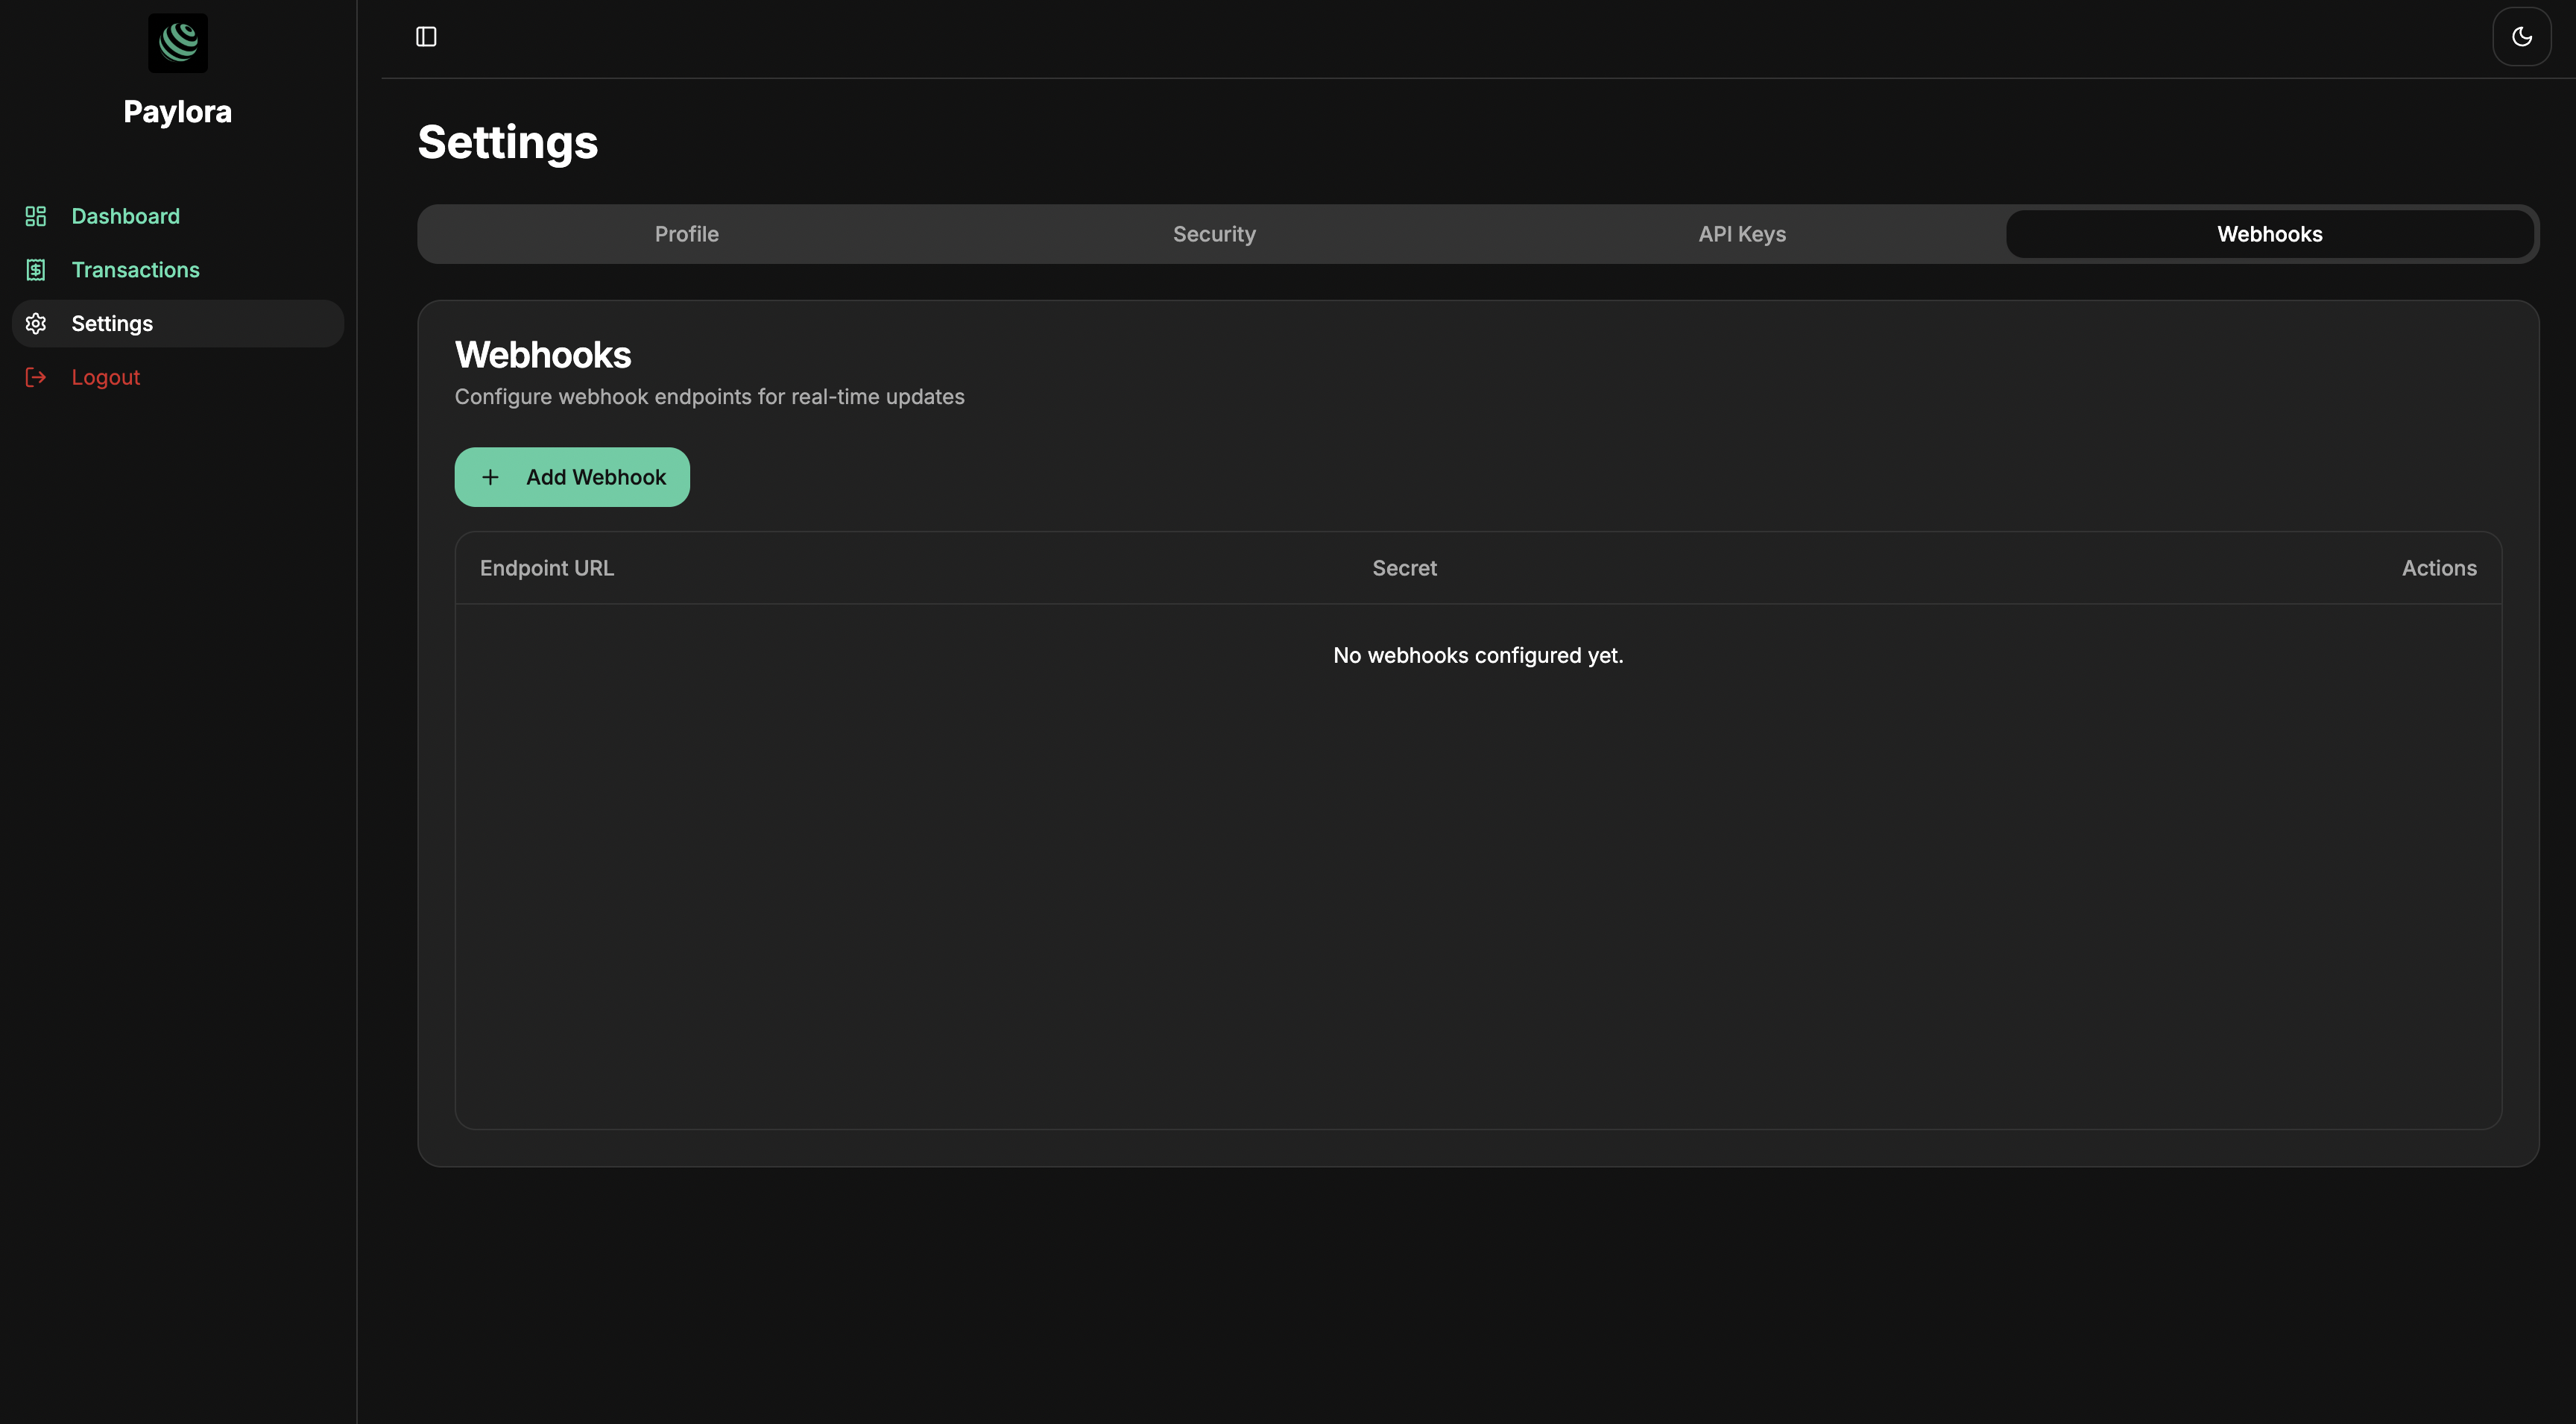The image size is (2576, 1424).
Task: Open the API Keys settings section
Action: pos(1742,233)
